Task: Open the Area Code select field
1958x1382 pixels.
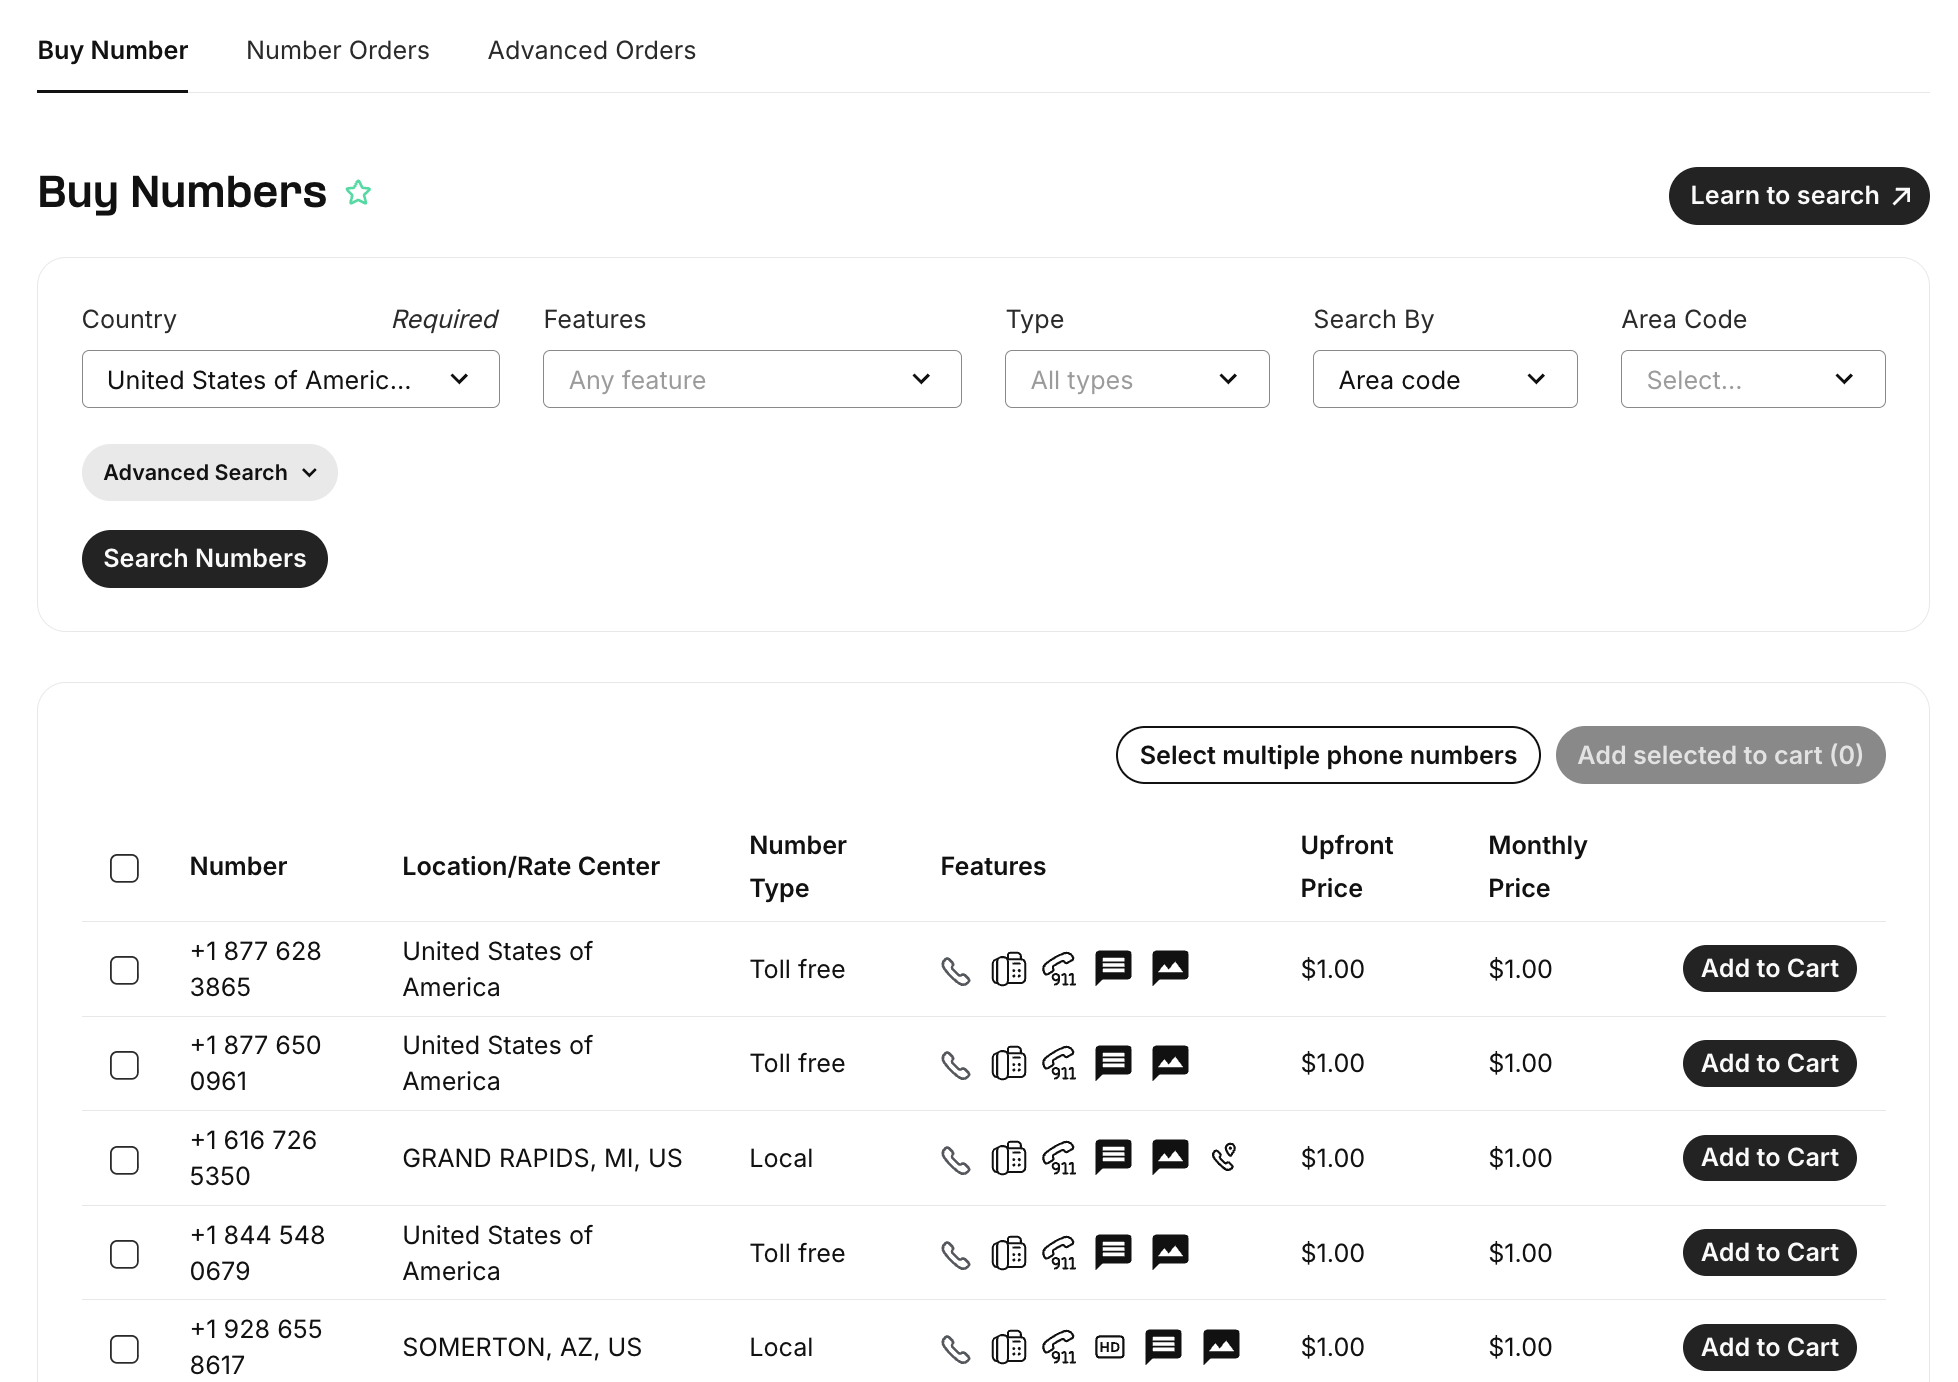Action: tap(1752, 379)
